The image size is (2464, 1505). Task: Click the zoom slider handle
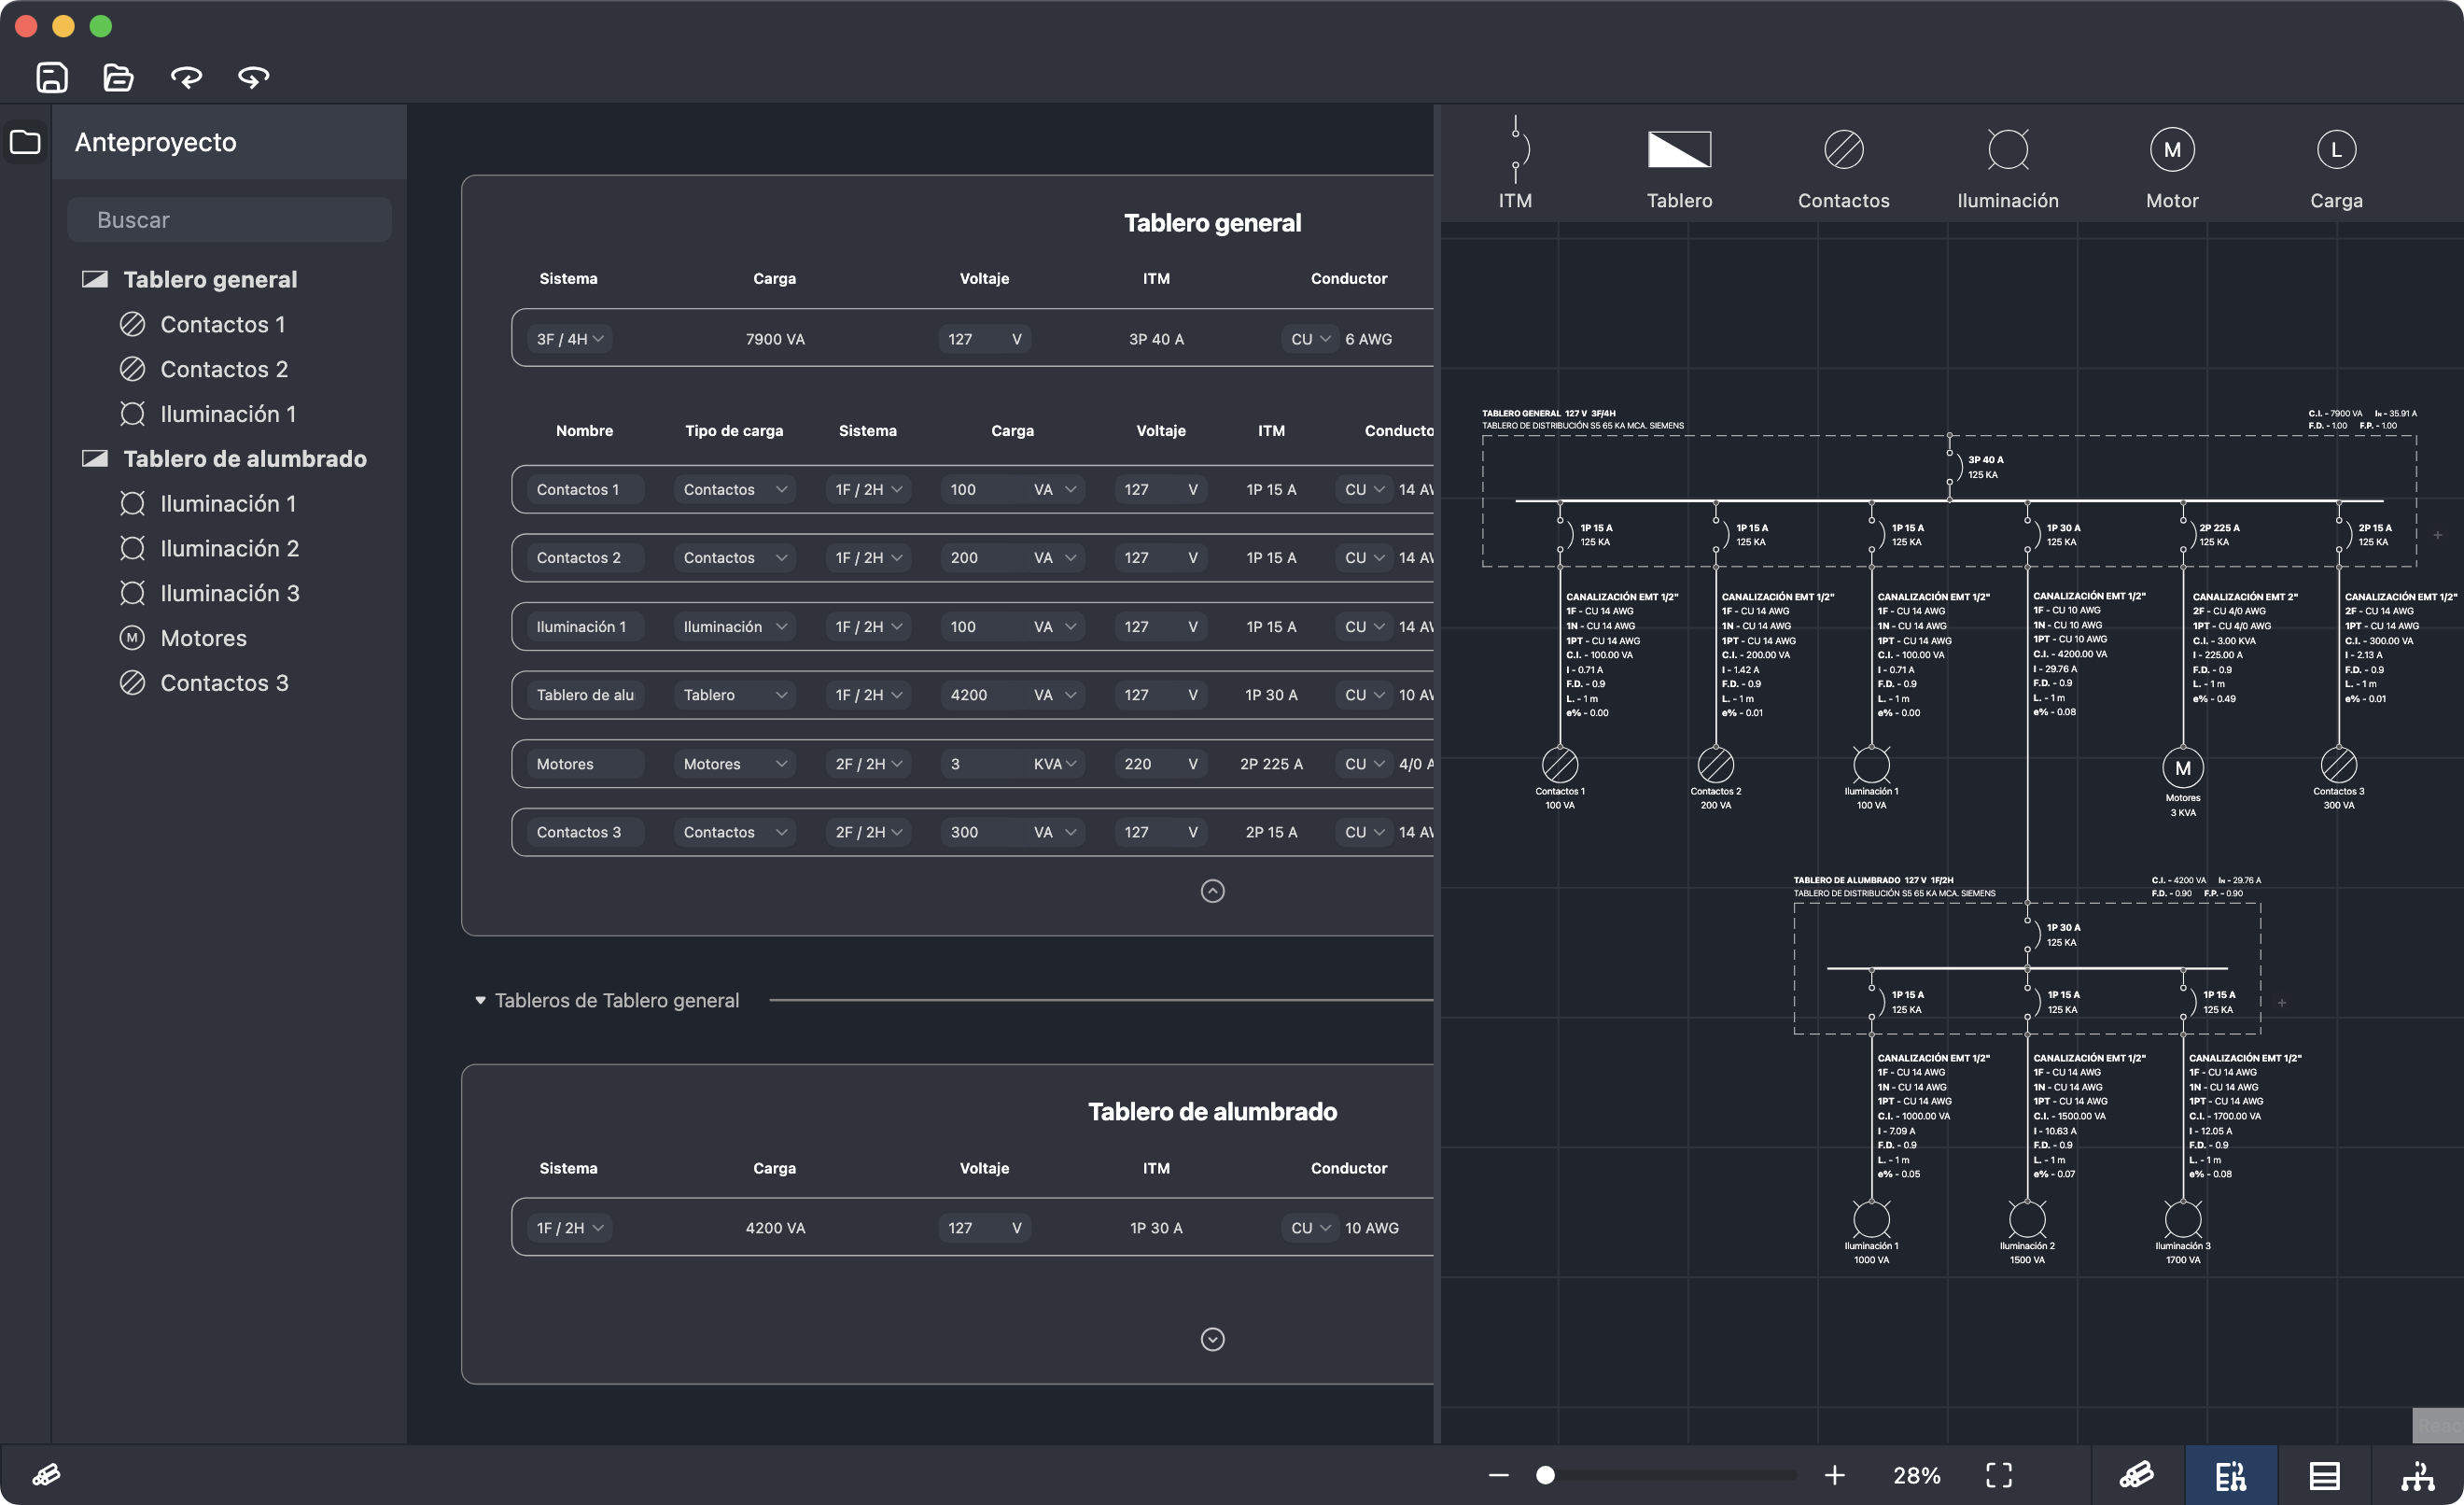[1545, 1474]
